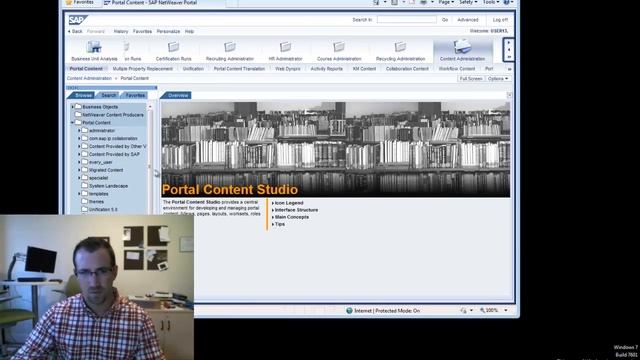Click the System Landscape folder icon
This screenshot has width=640, height=360.
click(x=85, y=186)
